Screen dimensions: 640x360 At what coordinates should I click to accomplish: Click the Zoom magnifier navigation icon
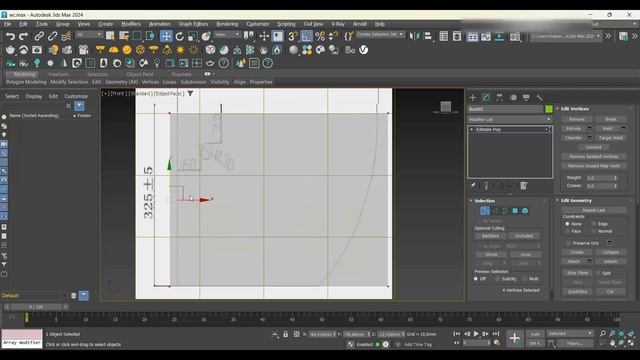point(602,334)
